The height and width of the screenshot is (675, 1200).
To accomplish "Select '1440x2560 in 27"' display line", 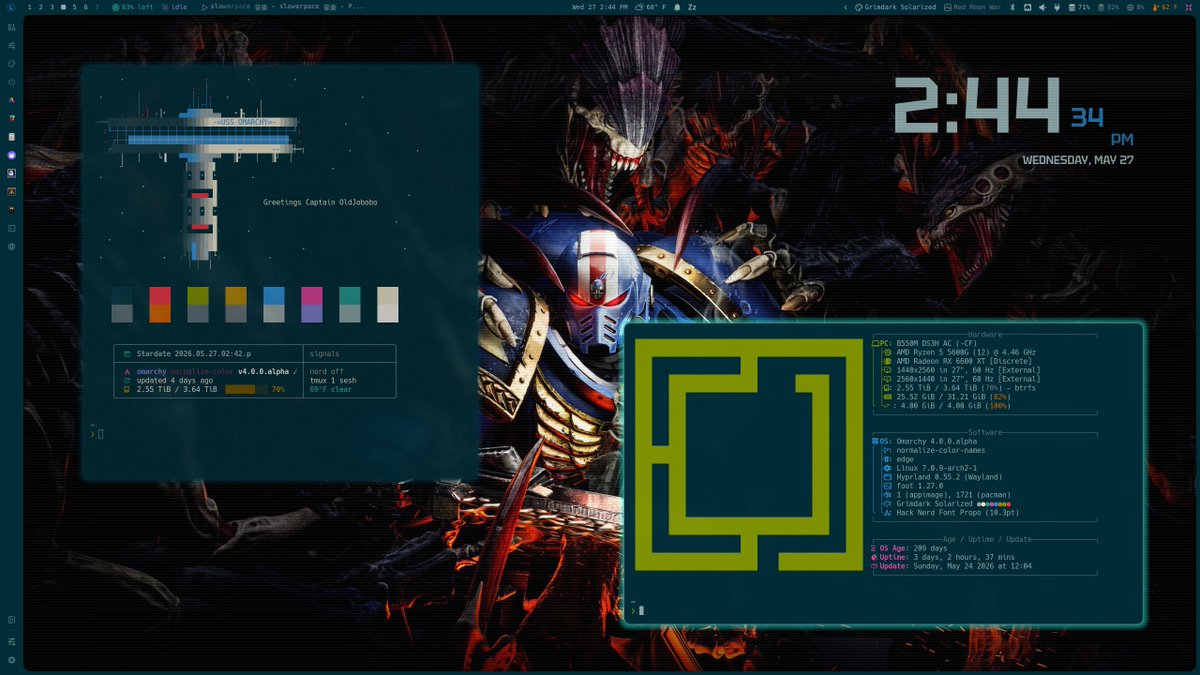I will click(x=961, y=370).
